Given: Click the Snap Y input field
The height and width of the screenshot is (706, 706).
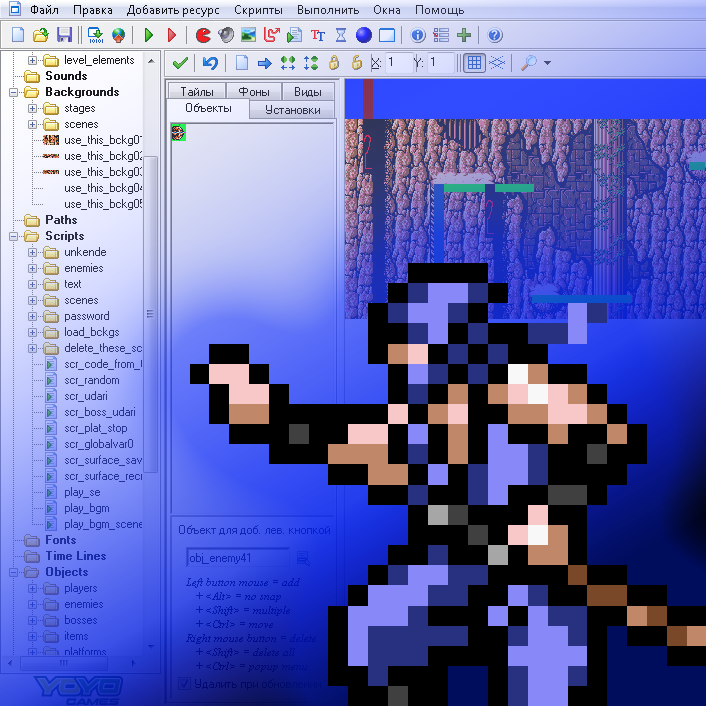Looking at the screenshot, I should pos(439,62).
